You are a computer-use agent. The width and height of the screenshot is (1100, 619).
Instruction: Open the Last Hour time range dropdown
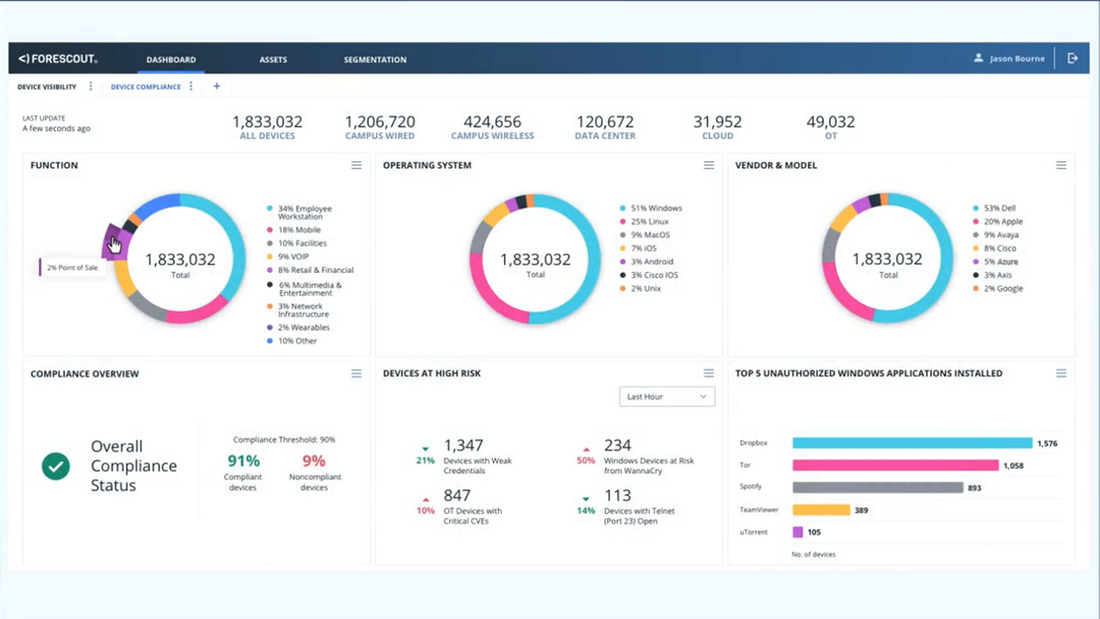666,396
